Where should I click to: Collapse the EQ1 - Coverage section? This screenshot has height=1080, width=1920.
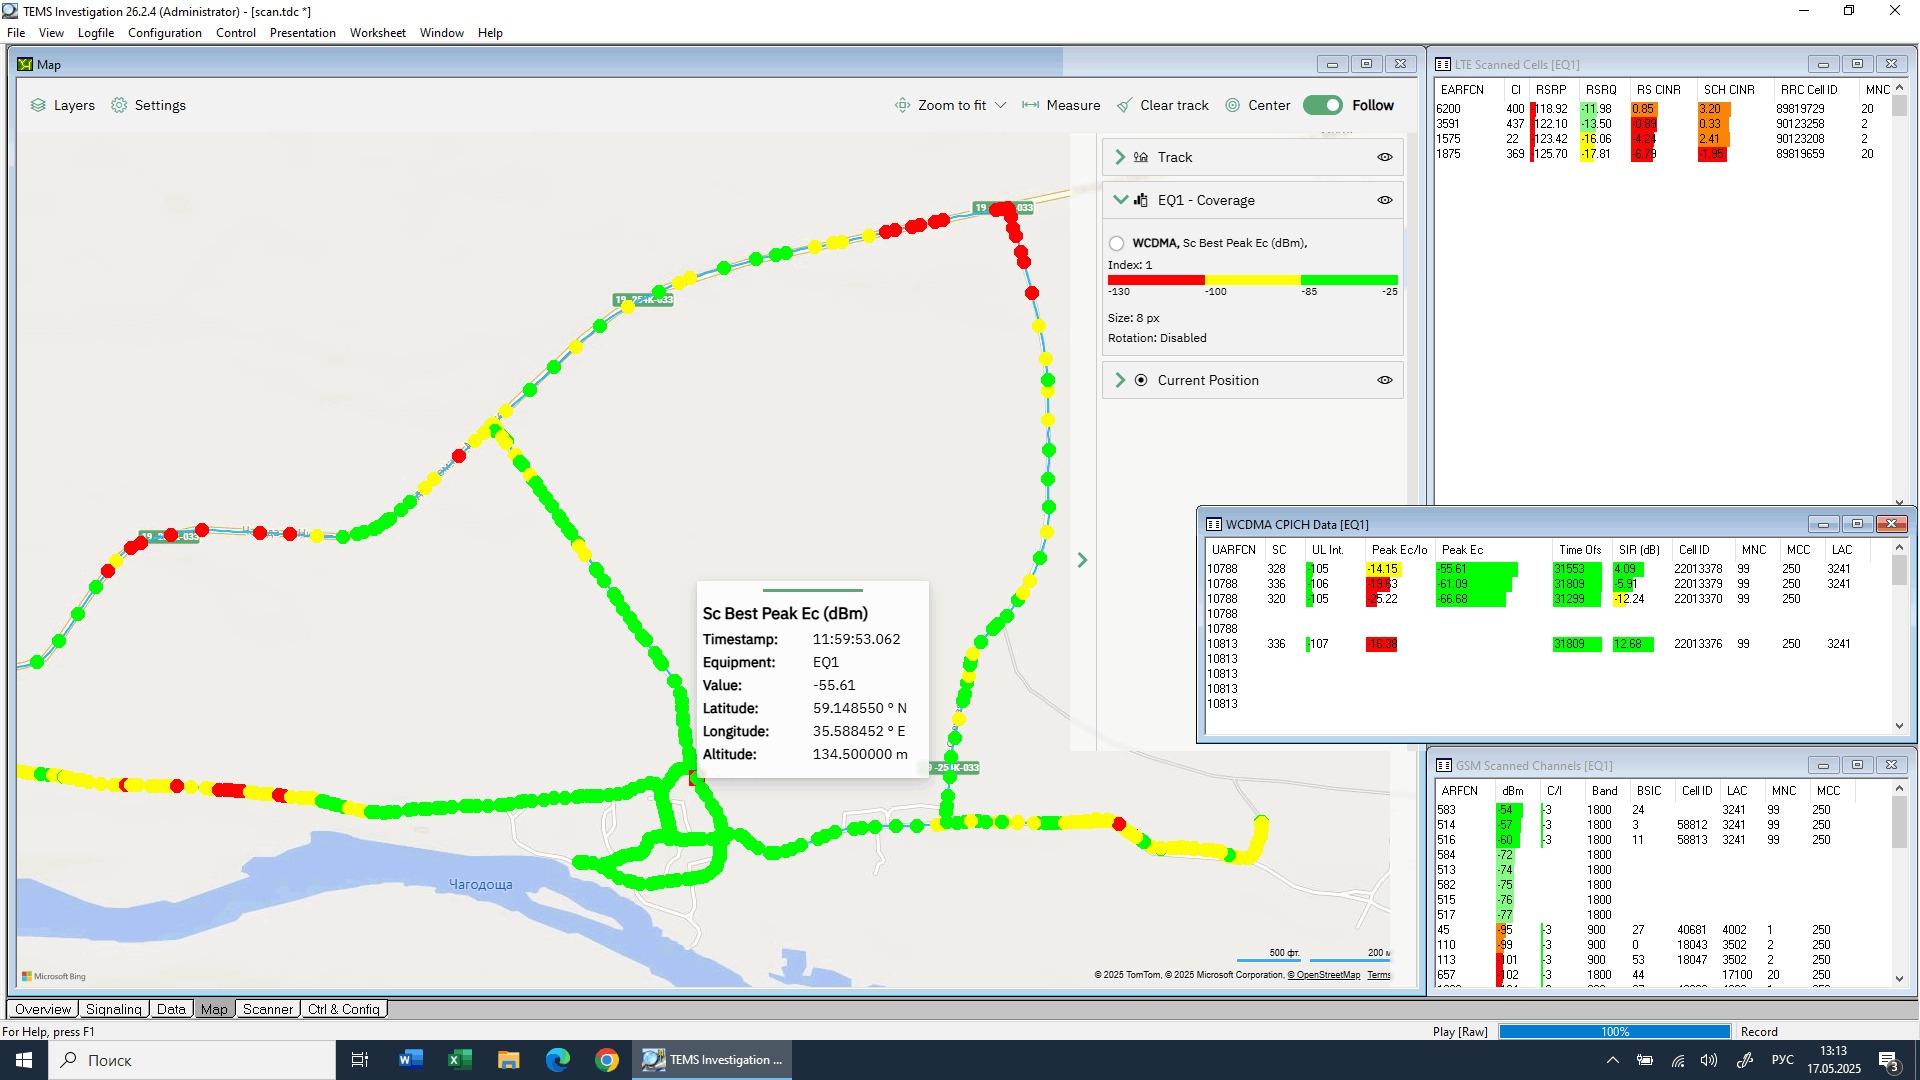[1120, 199]
